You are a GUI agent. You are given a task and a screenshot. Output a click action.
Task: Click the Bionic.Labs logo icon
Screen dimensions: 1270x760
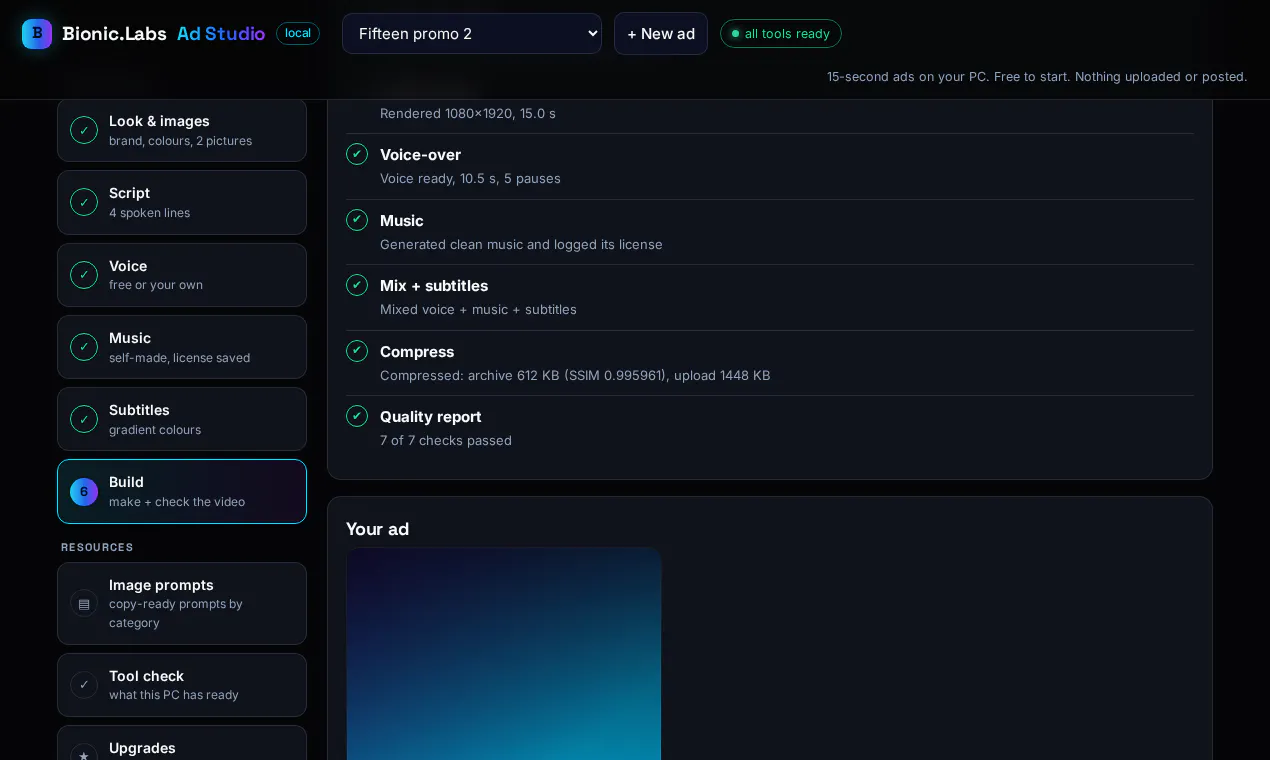pyautogui.click(x=37, y=34)
